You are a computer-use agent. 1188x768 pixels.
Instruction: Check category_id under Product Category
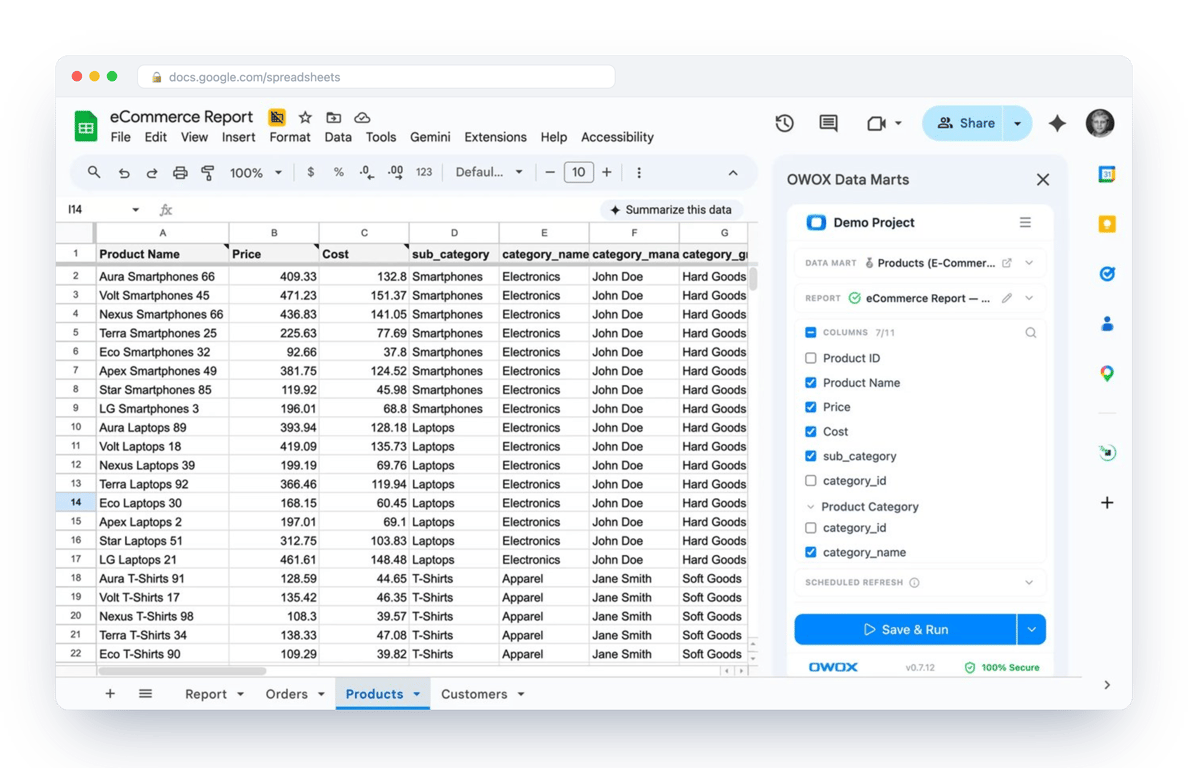click(x=811, y=528)
